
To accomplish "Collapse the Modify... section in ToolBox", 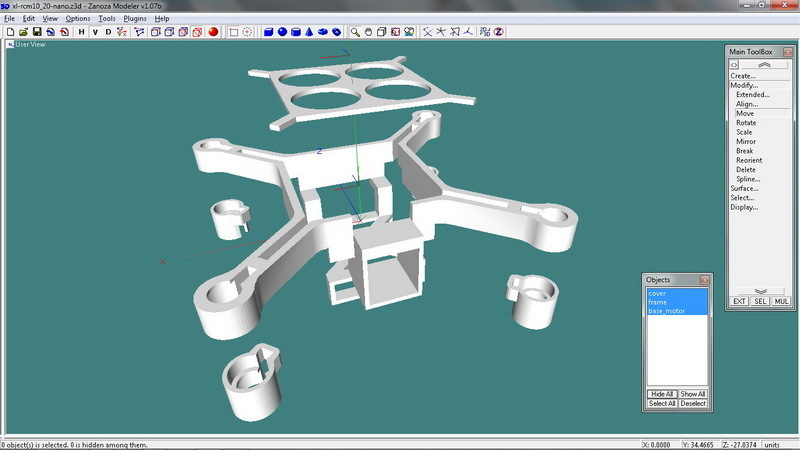I will tap(744, 85).
